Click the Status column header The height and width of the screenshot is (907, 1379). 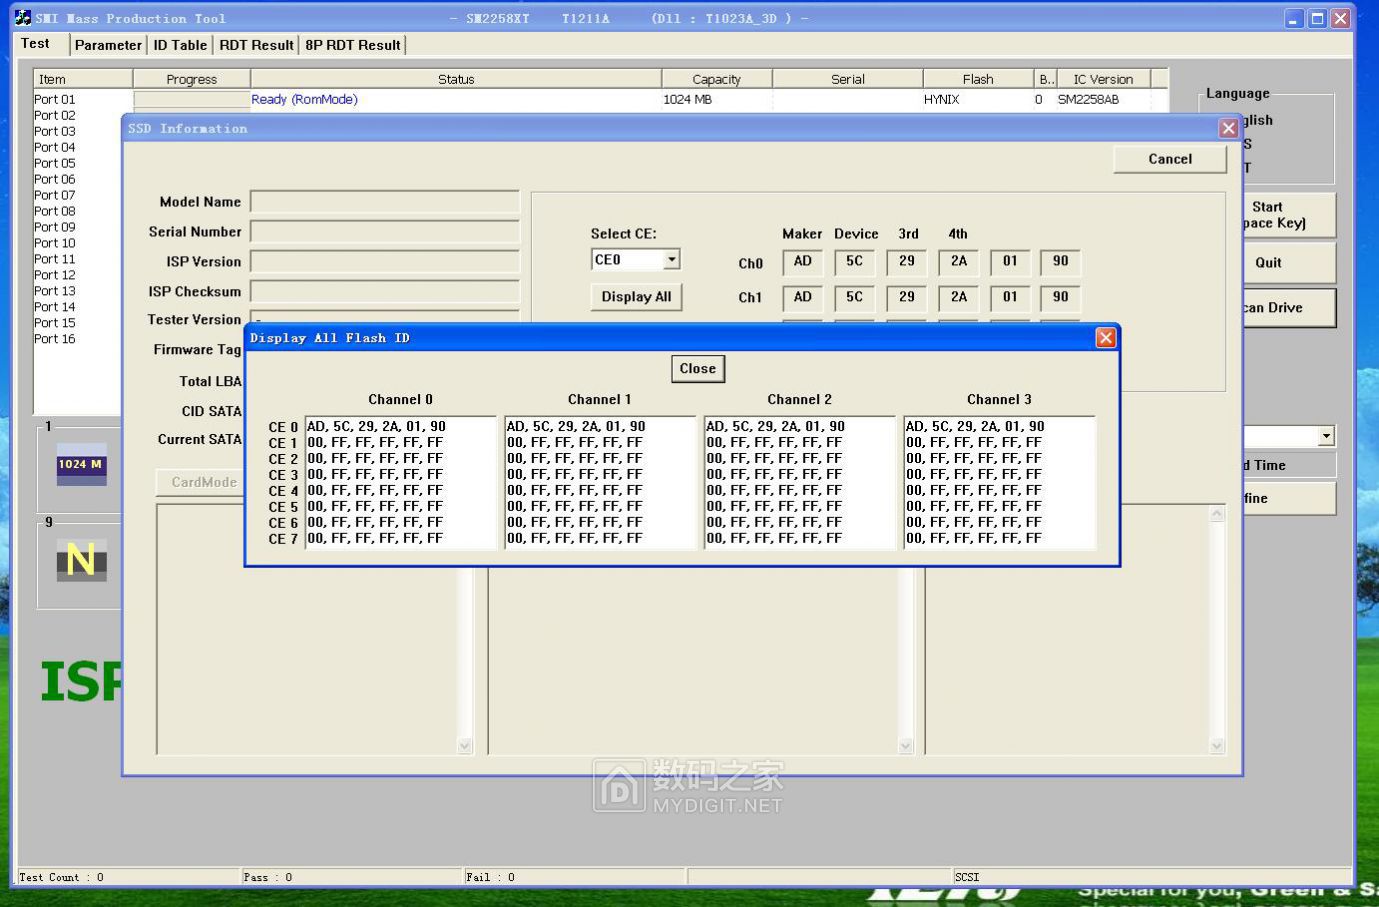pos(456,79)
